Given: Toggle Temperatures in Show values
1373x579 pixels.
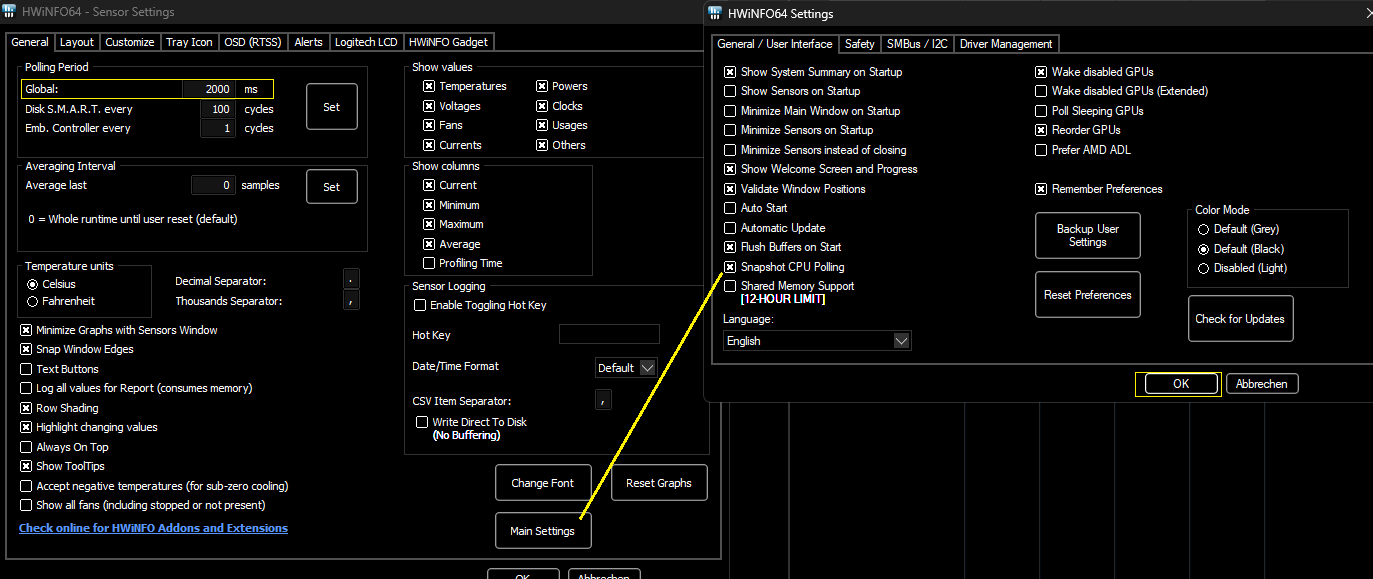Looking at the screenshot, I should coord(429,86).
